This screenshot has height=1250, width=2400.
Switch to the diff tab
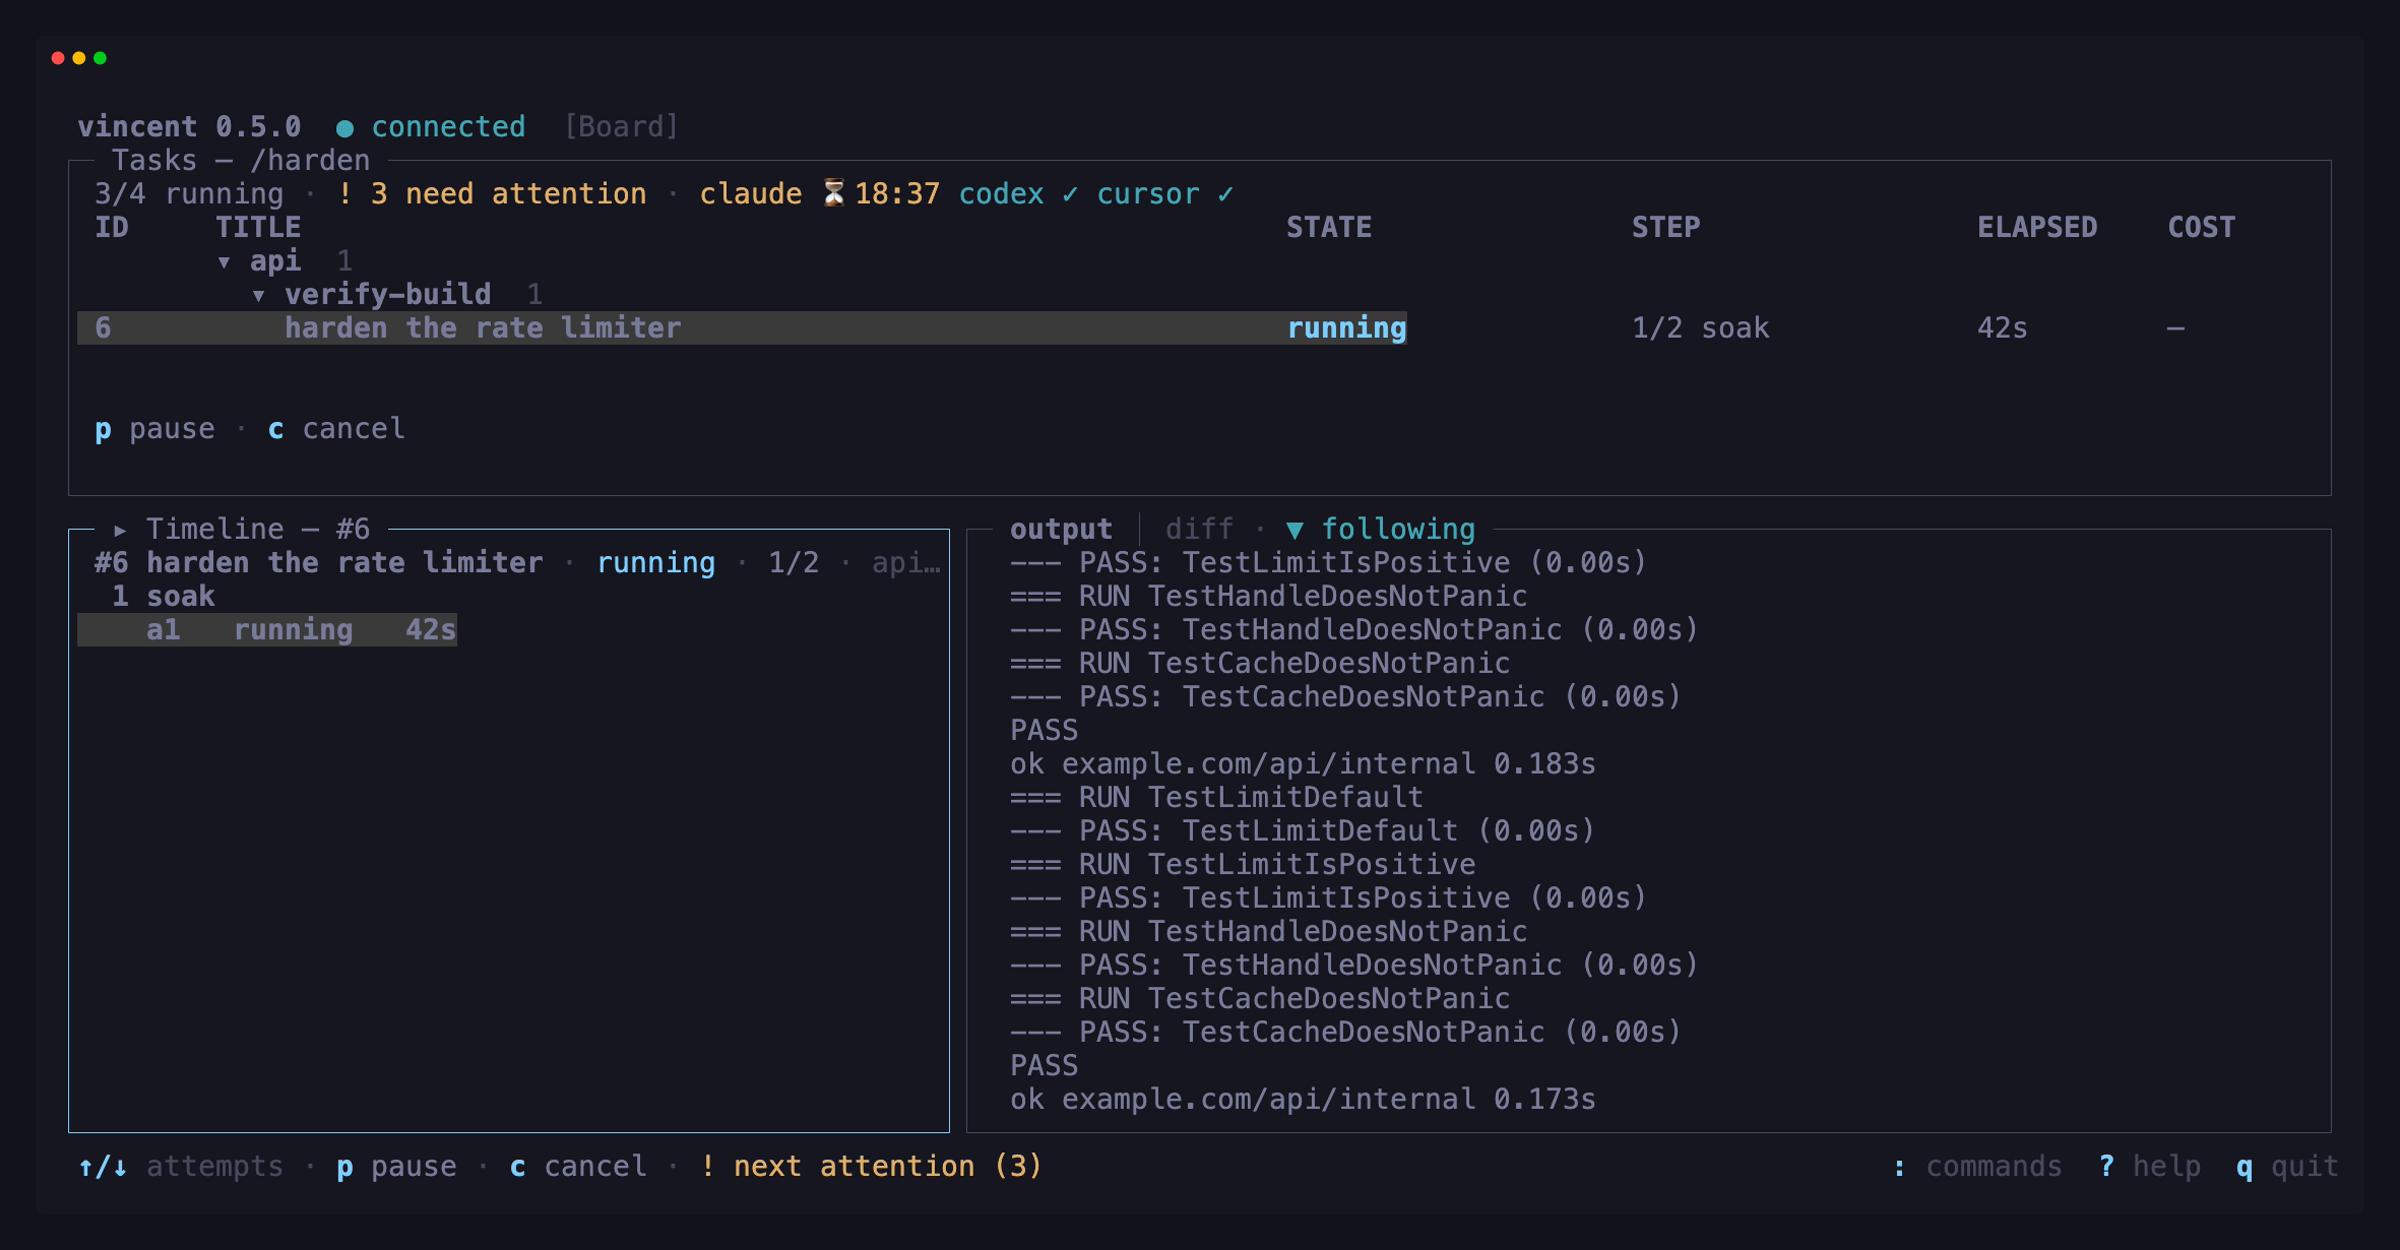coord(1199,529)
